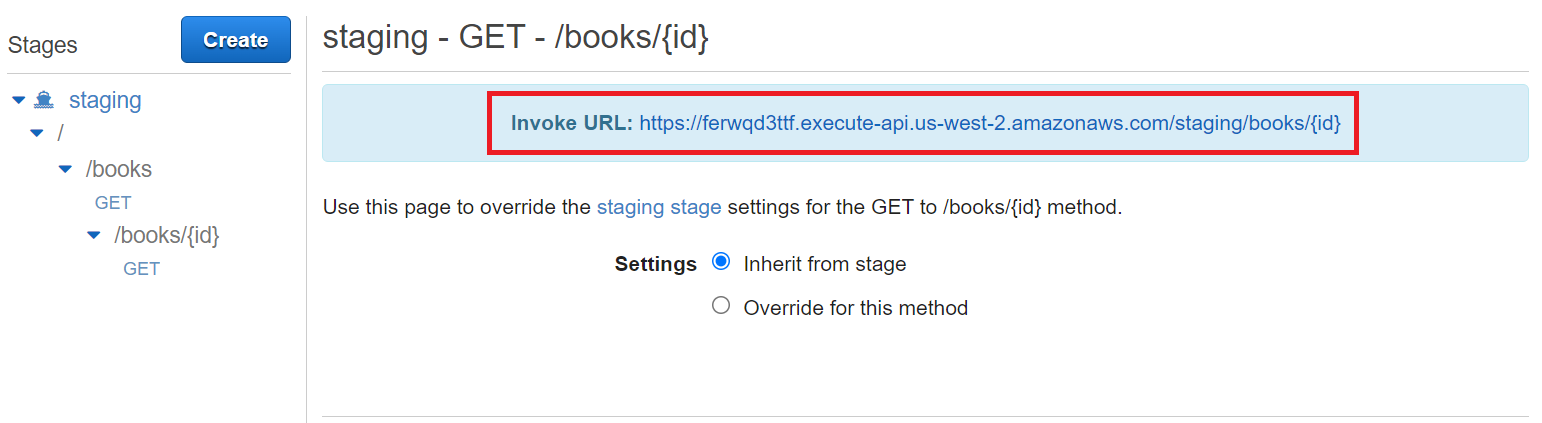The width and height of the screenshot is (1542, 423).
Task: Click the bold Invoke URL label
Action: (571, 123)
